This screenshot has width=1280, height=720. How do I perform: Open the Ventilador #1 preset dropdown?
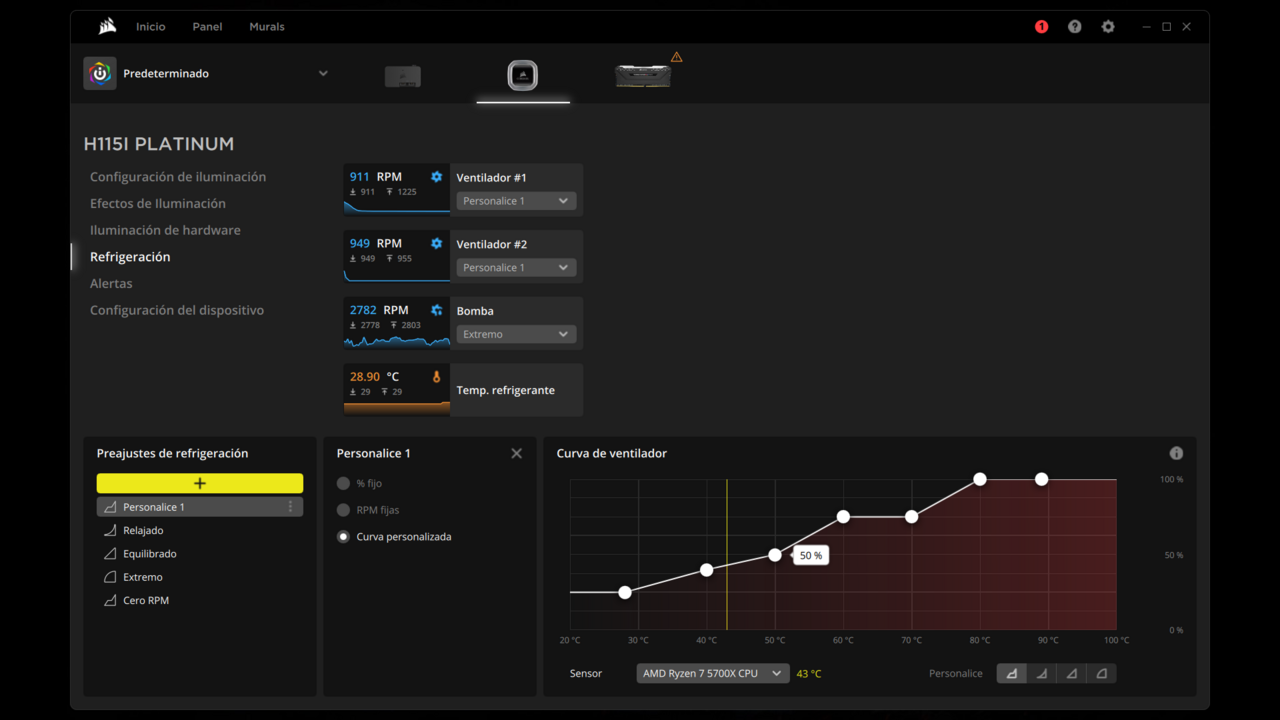(516, 201)
